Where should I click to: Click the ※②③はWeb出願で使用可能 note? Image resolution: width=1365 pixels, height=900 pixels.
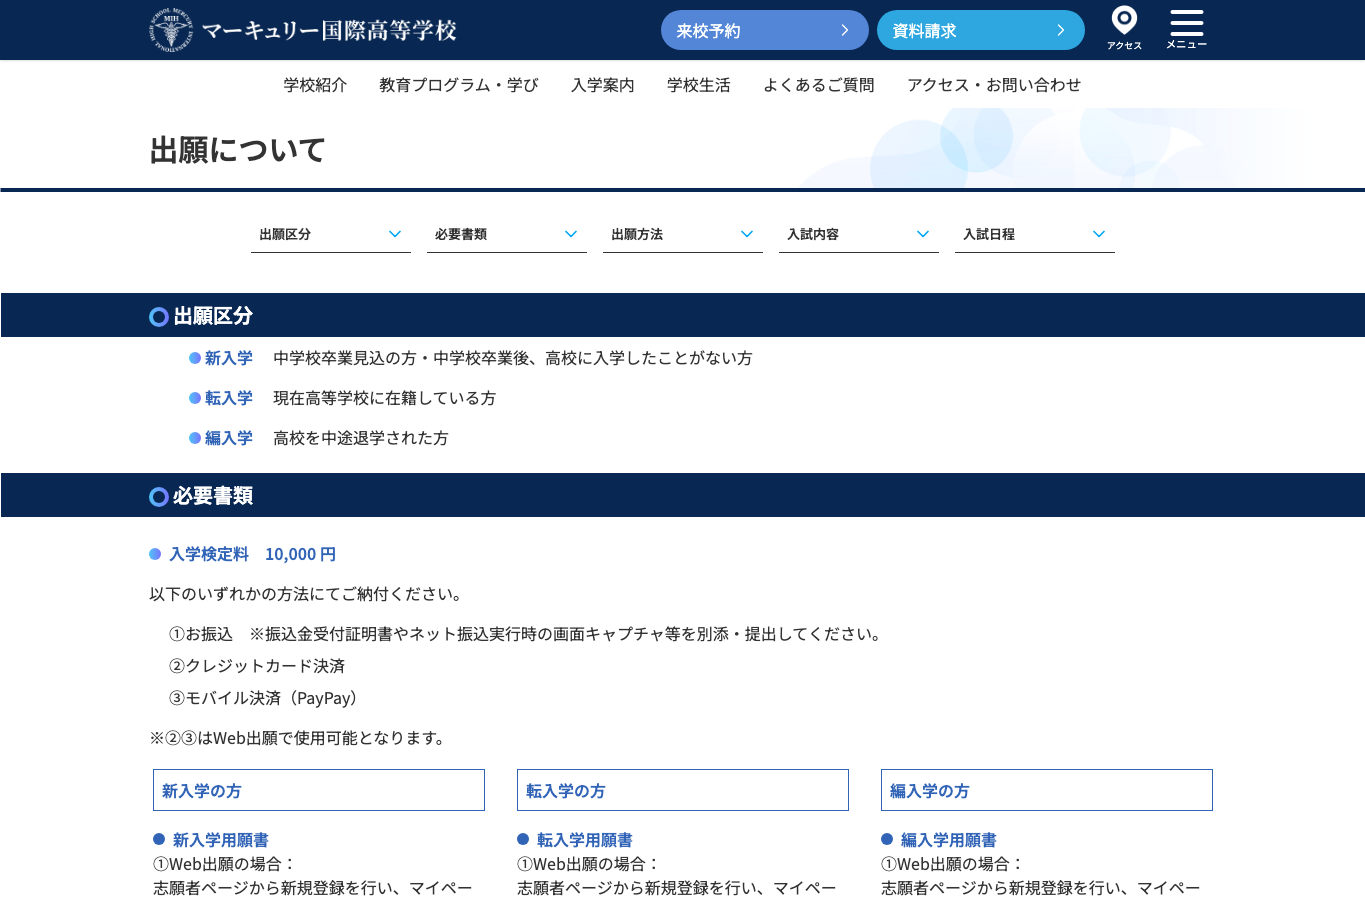[x=300, y=738]
